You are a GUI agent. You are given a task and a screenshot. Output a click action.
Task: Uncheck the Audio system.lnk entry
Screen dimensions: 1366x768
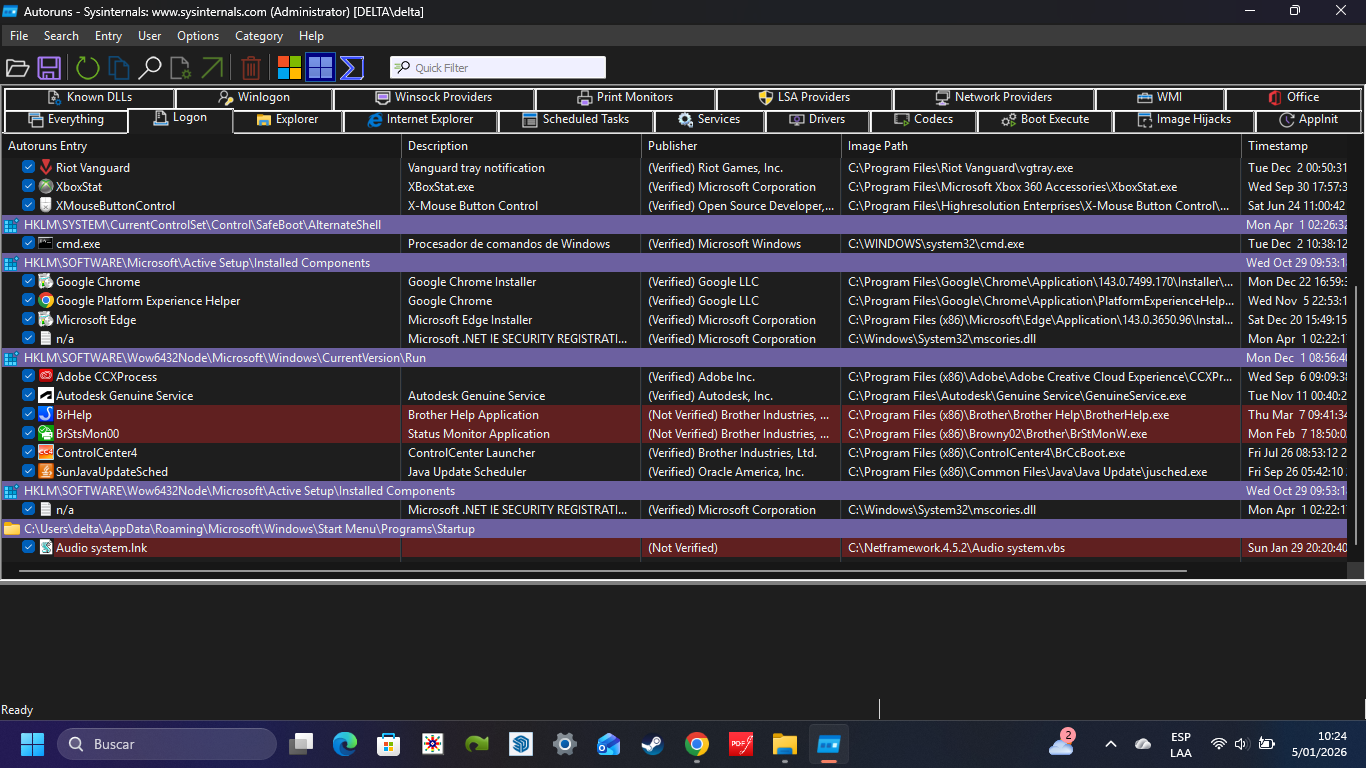click(x=29, y=548)
